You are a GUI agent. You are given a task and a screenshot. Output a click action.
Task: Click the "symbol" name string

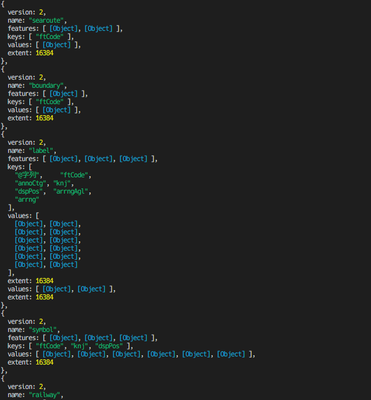coord(42,330)
